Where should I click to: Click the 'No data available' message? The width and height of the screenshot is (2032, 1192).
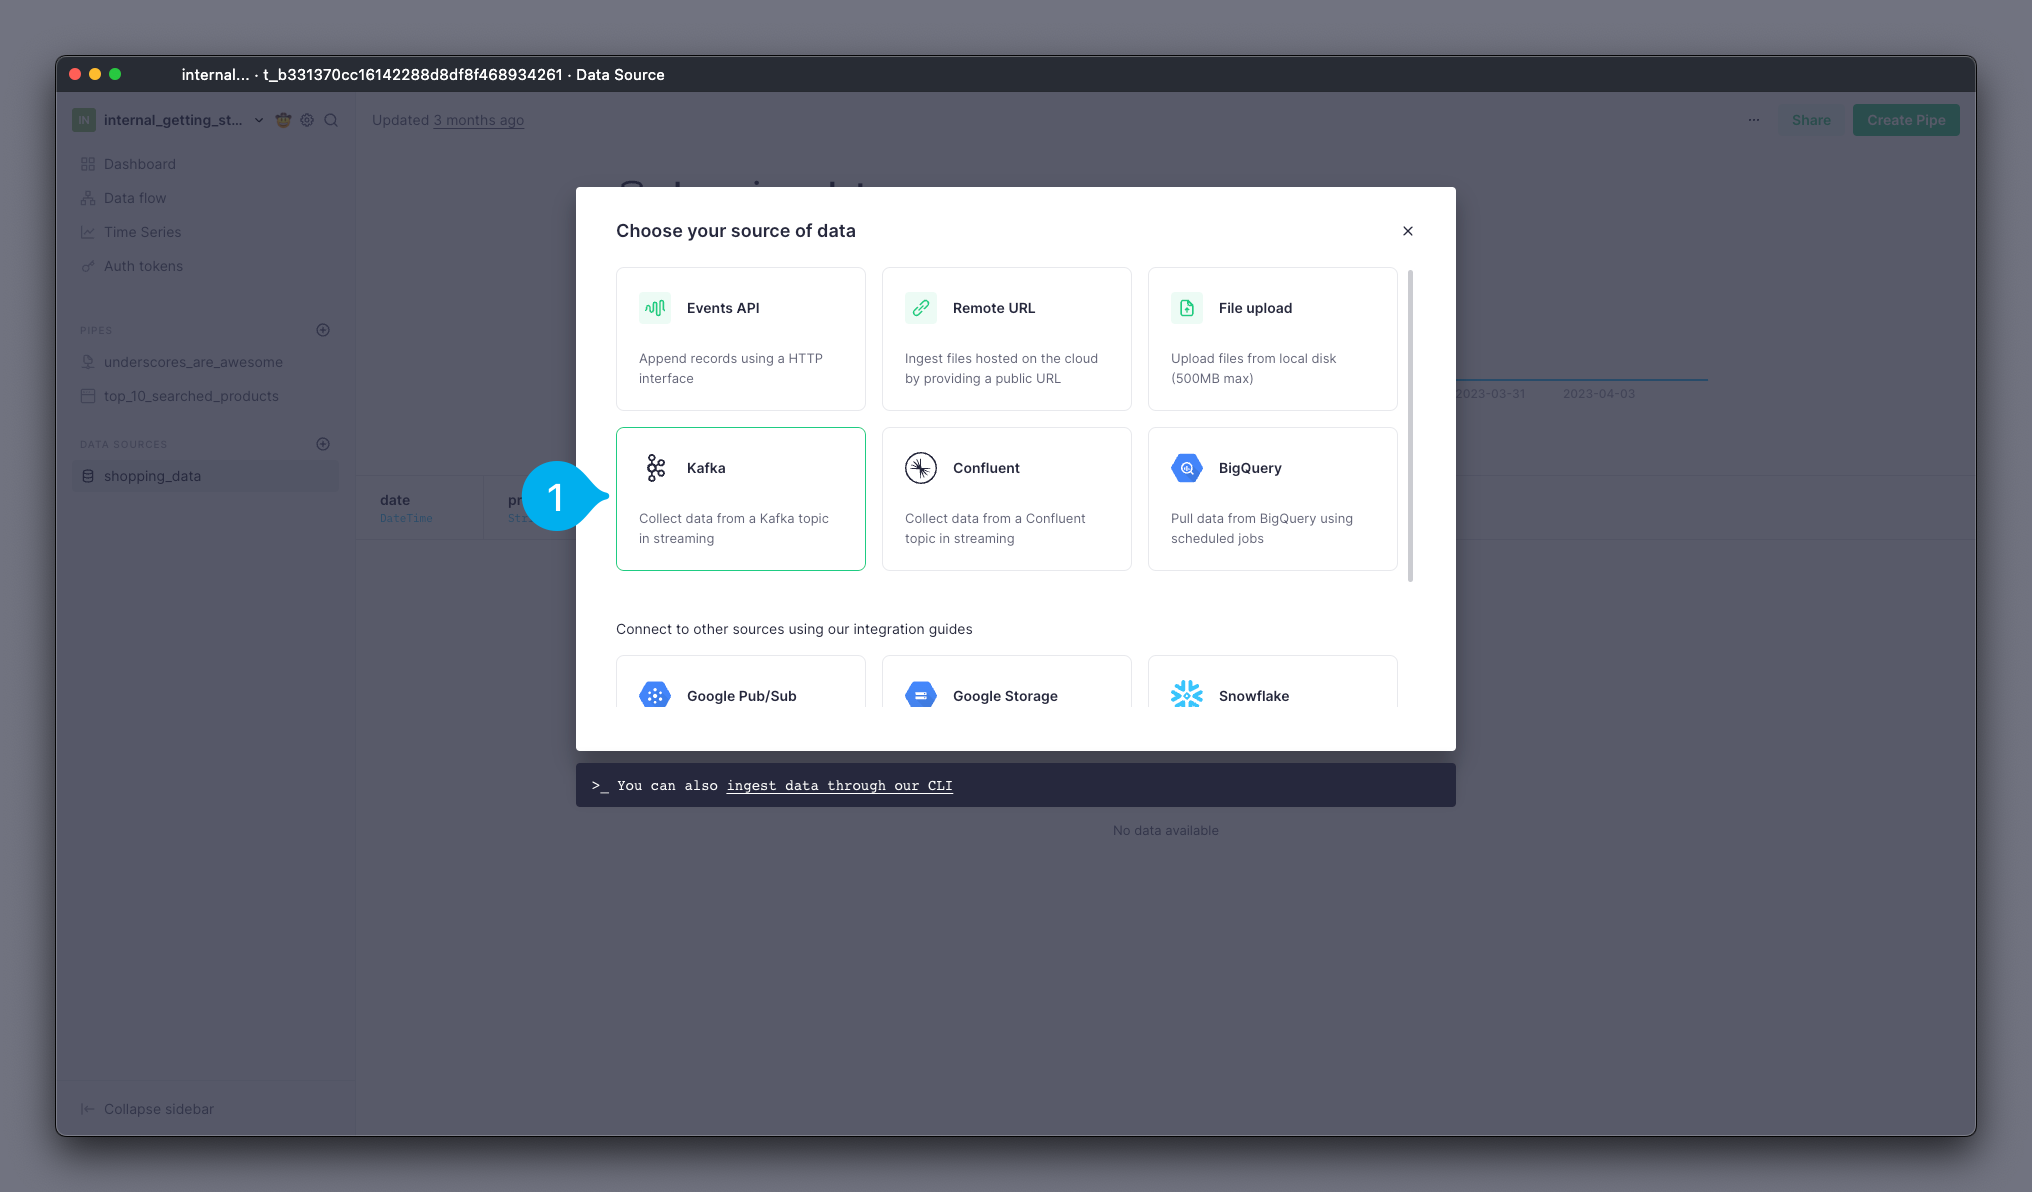click(x=1166, y=831)
